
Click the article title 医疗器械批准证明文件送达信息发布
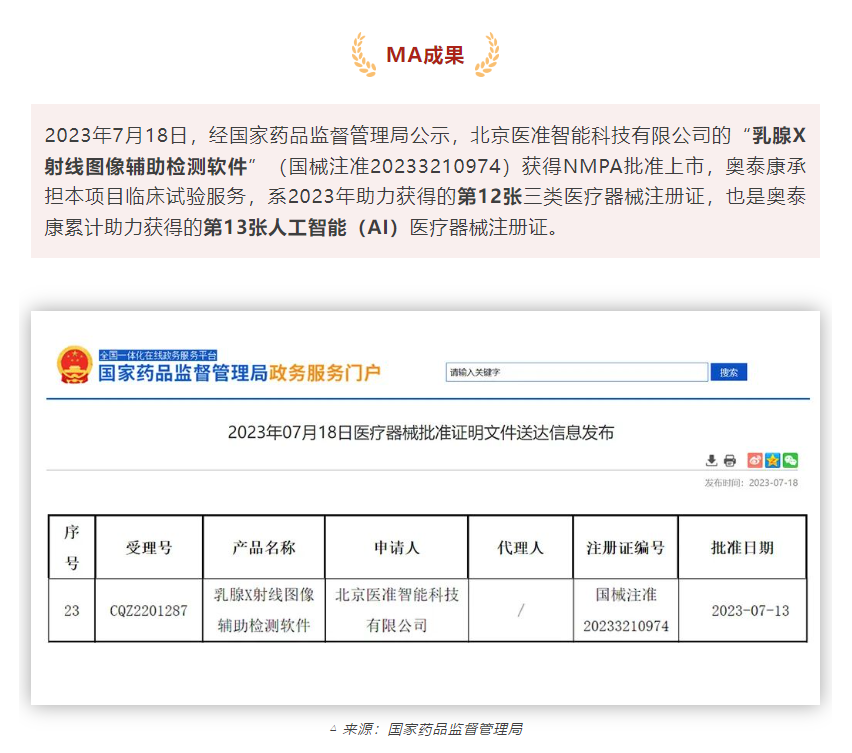click(420, 432)
